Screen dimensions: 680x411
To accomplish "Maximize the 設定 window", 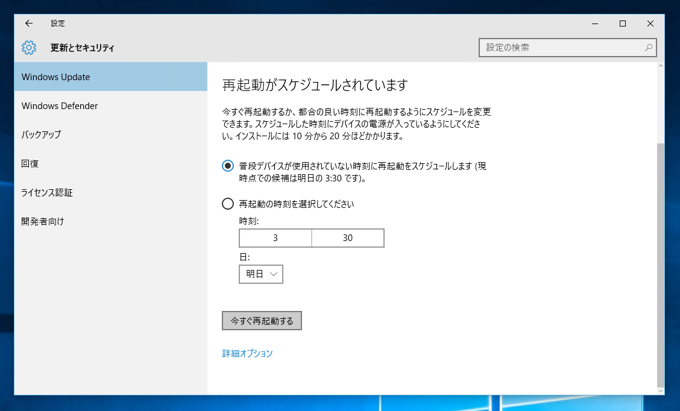I will coord(623,24).
